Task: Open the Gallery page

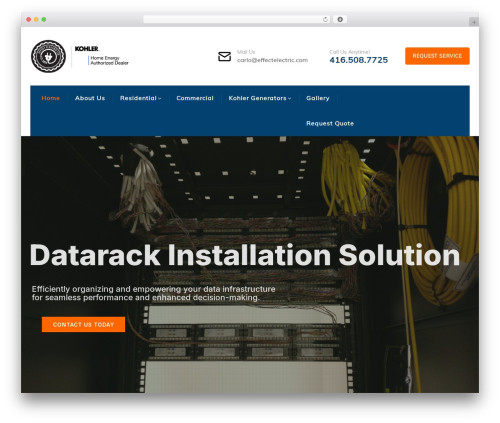Action: 318,98
